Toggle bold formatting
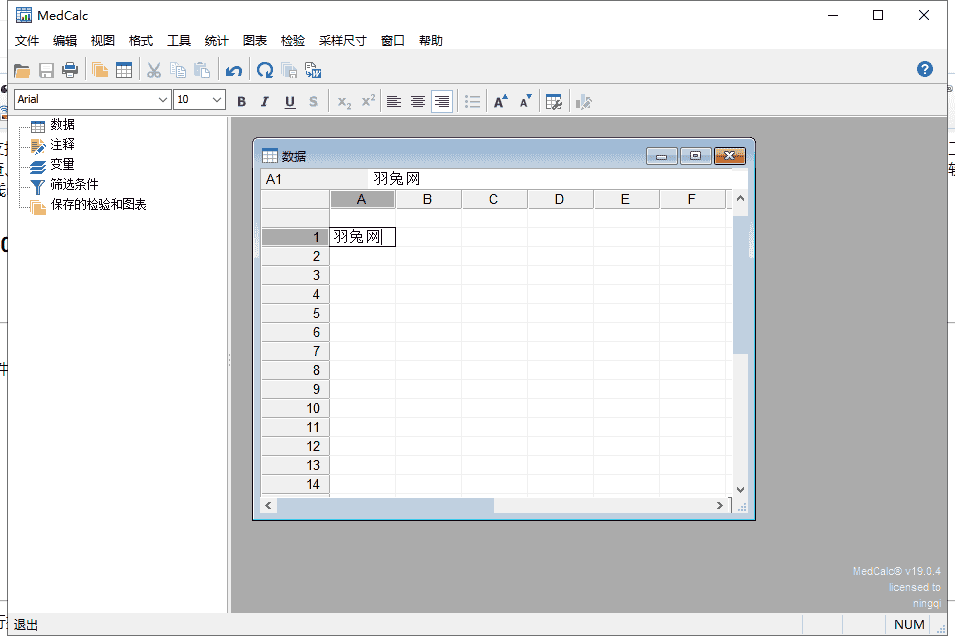This screenshot has height=643, width=955. [241, 101]
